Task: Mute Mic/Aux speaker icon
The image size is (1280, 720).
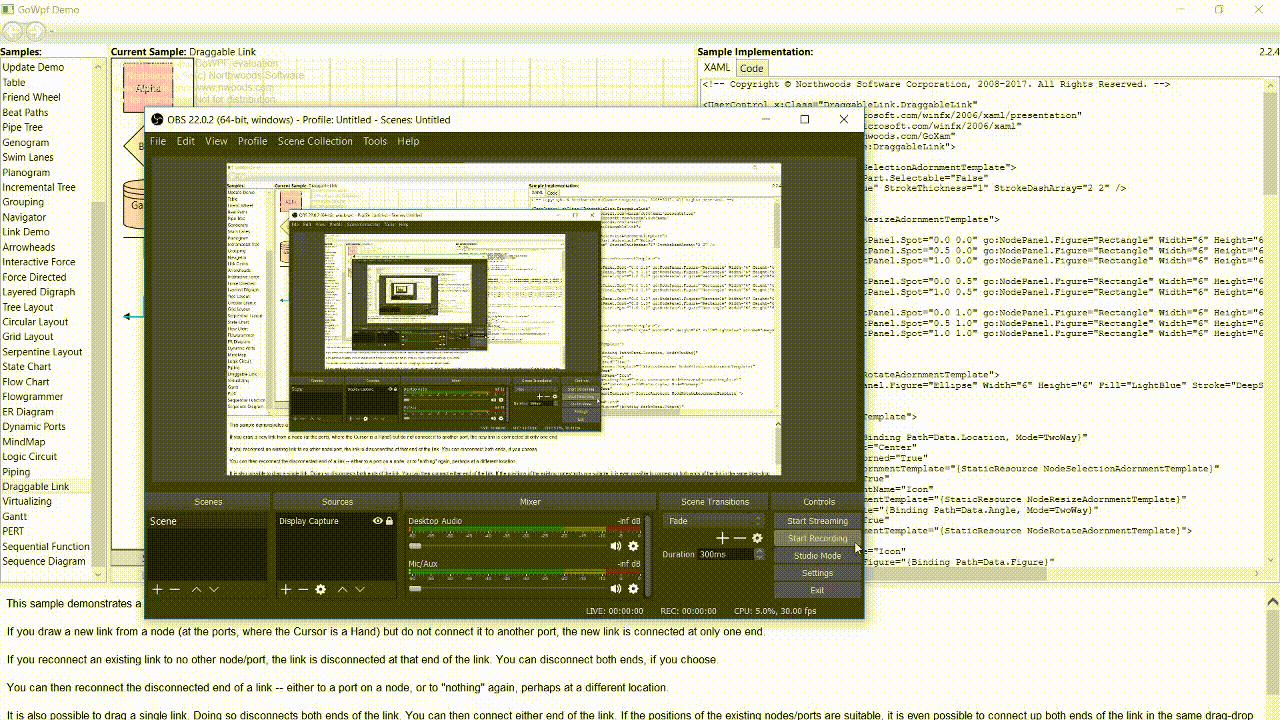Action: tap(616, 589)
